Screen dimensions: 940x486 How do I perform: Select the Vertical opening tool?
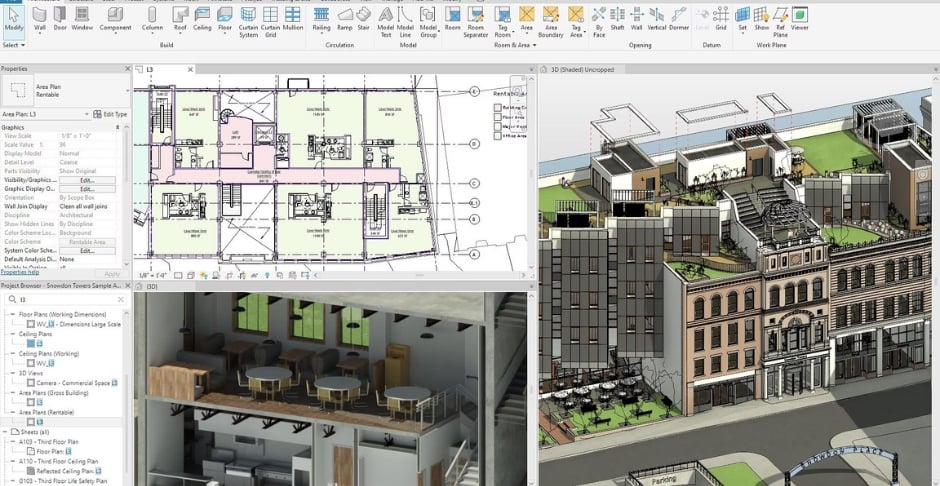click(656, 20)
